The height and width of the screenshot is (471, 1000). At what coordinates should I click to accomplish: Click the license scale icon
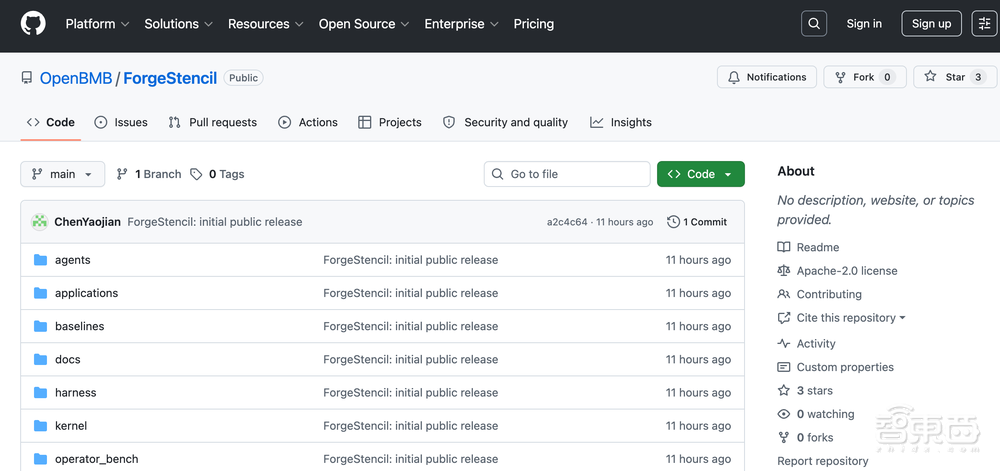[784, 271]
